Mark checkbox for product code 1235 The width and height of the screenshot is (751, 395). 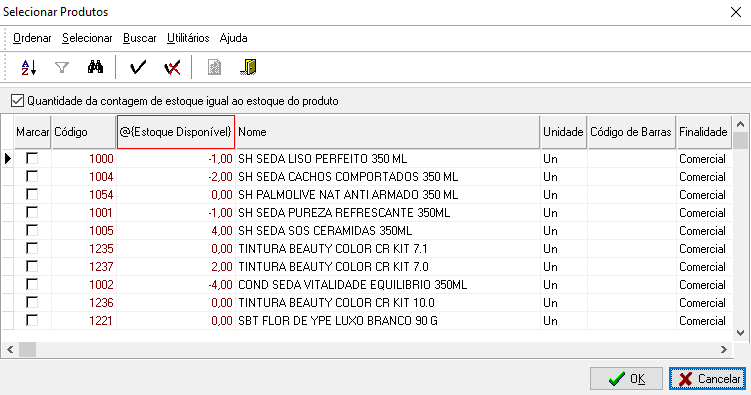32,248
